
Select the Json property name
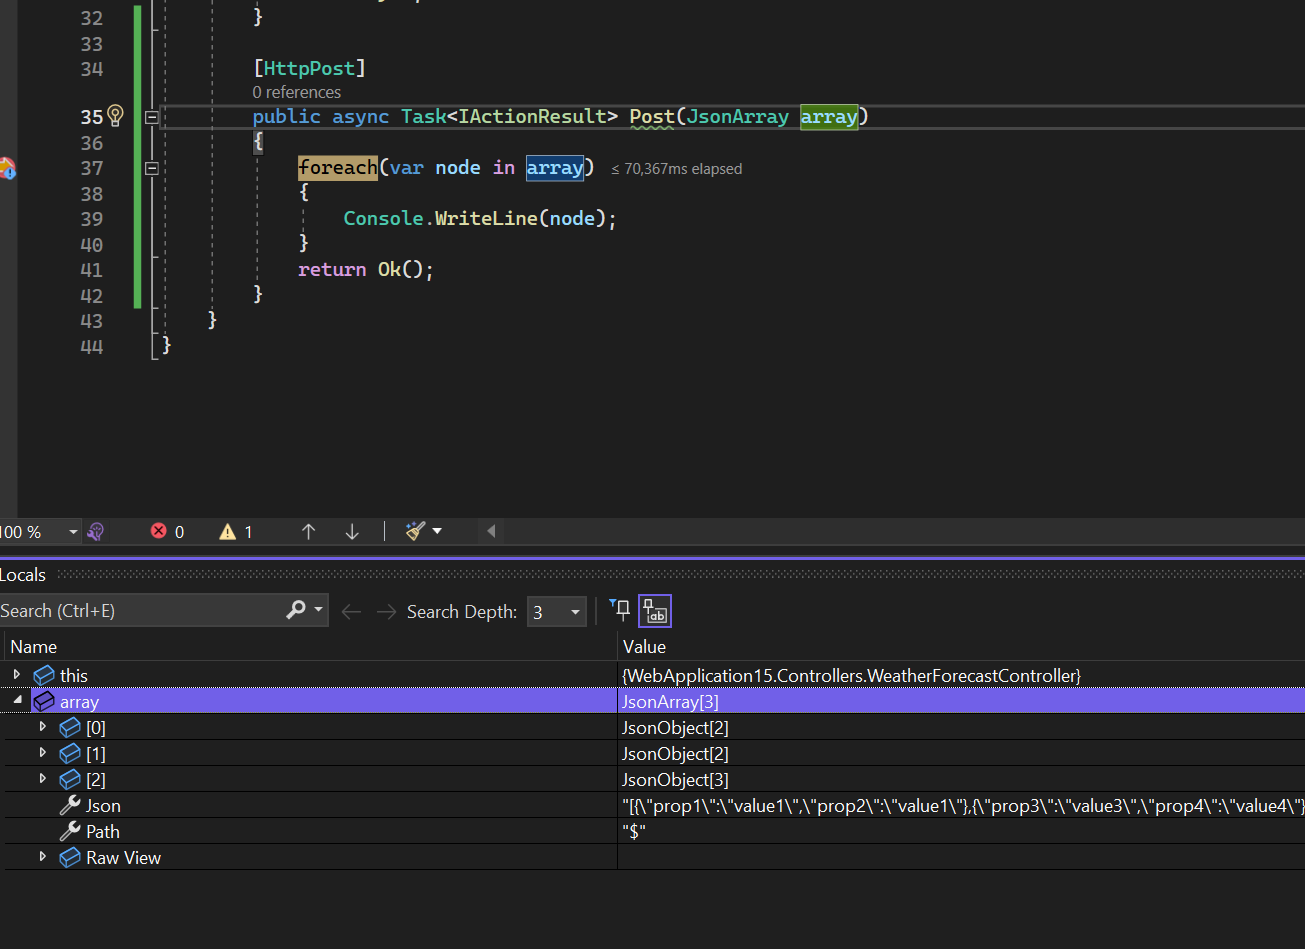[103, 806]
